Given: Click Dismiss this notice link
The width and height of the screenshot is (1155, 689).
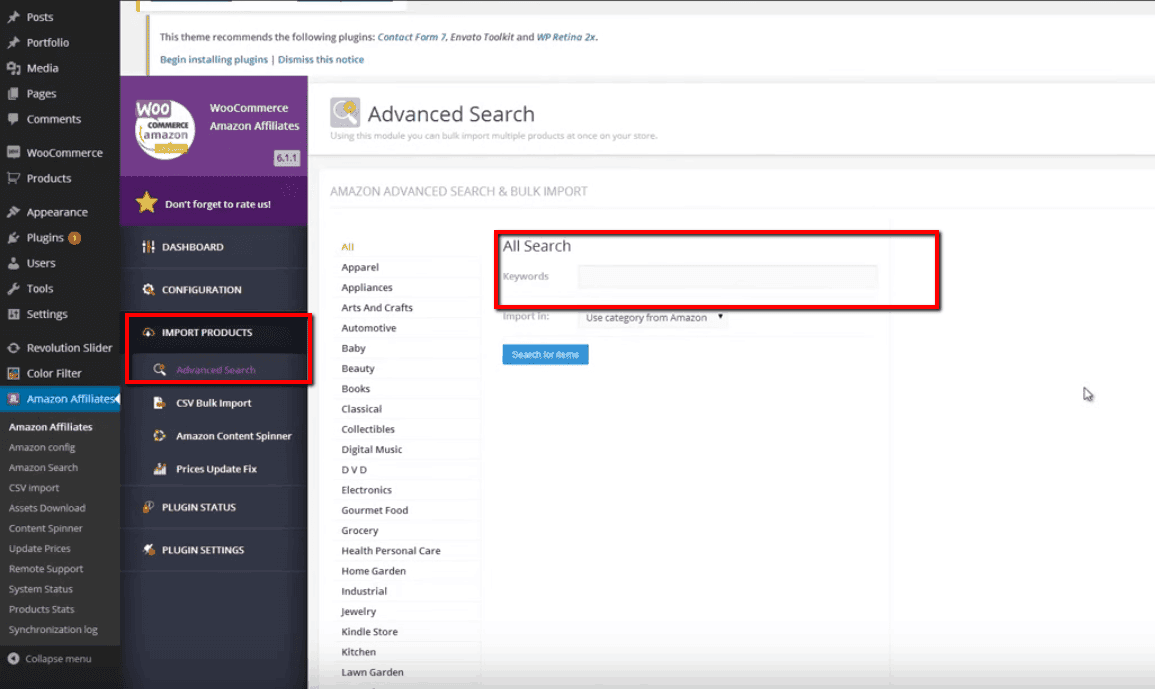Looking at the screenshot, I should point(320,60).
